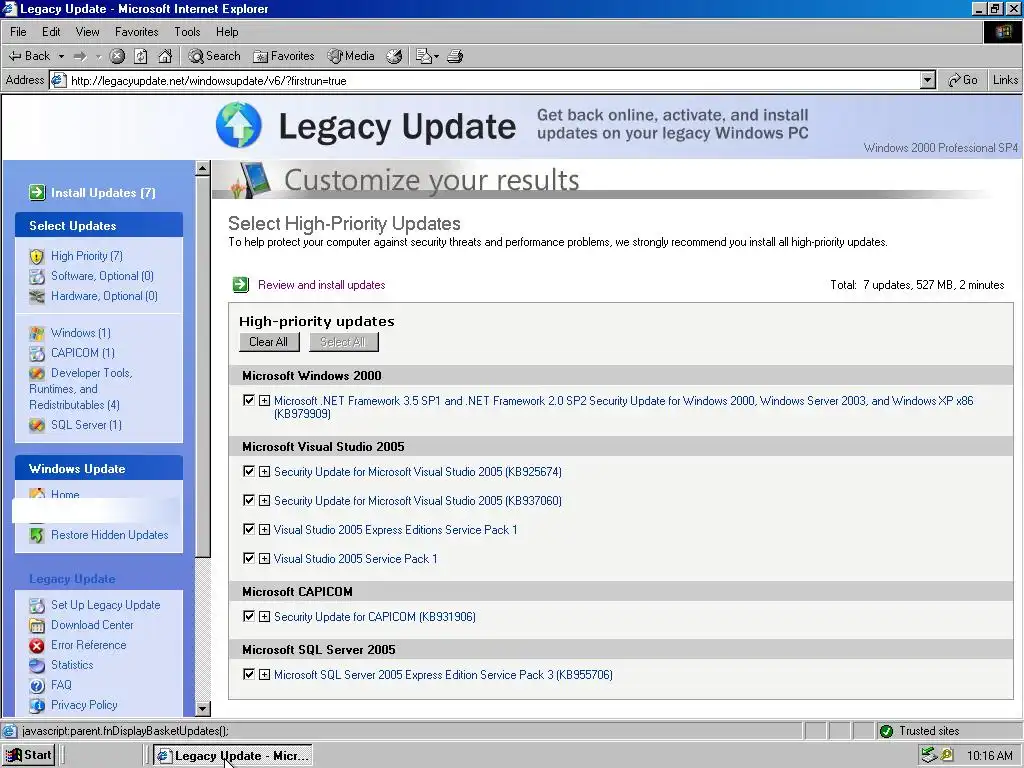Click the SQL Server (1) sidebar icon
The width and height of the screenshot is (1024, 768).
tap(37, 425)
